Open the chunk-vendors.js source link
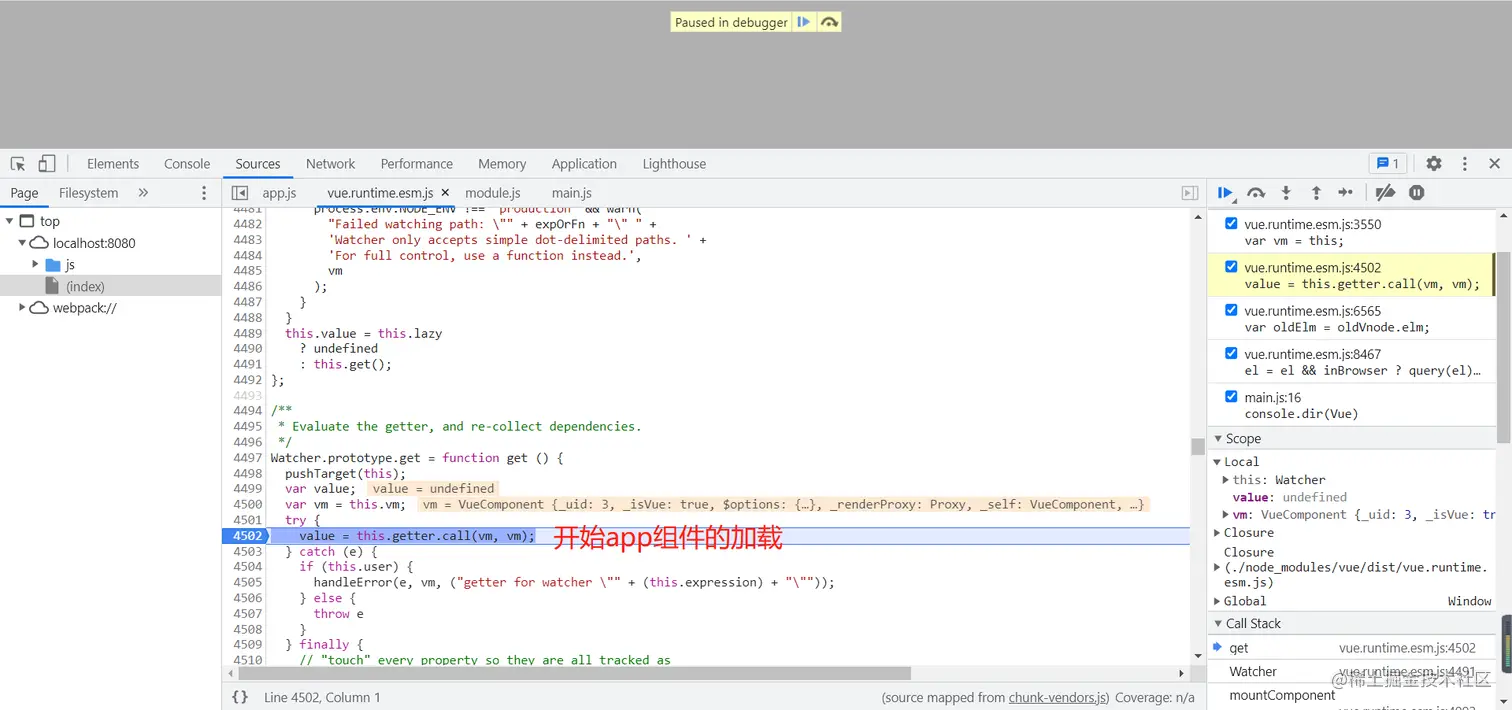 [1059, 698]
